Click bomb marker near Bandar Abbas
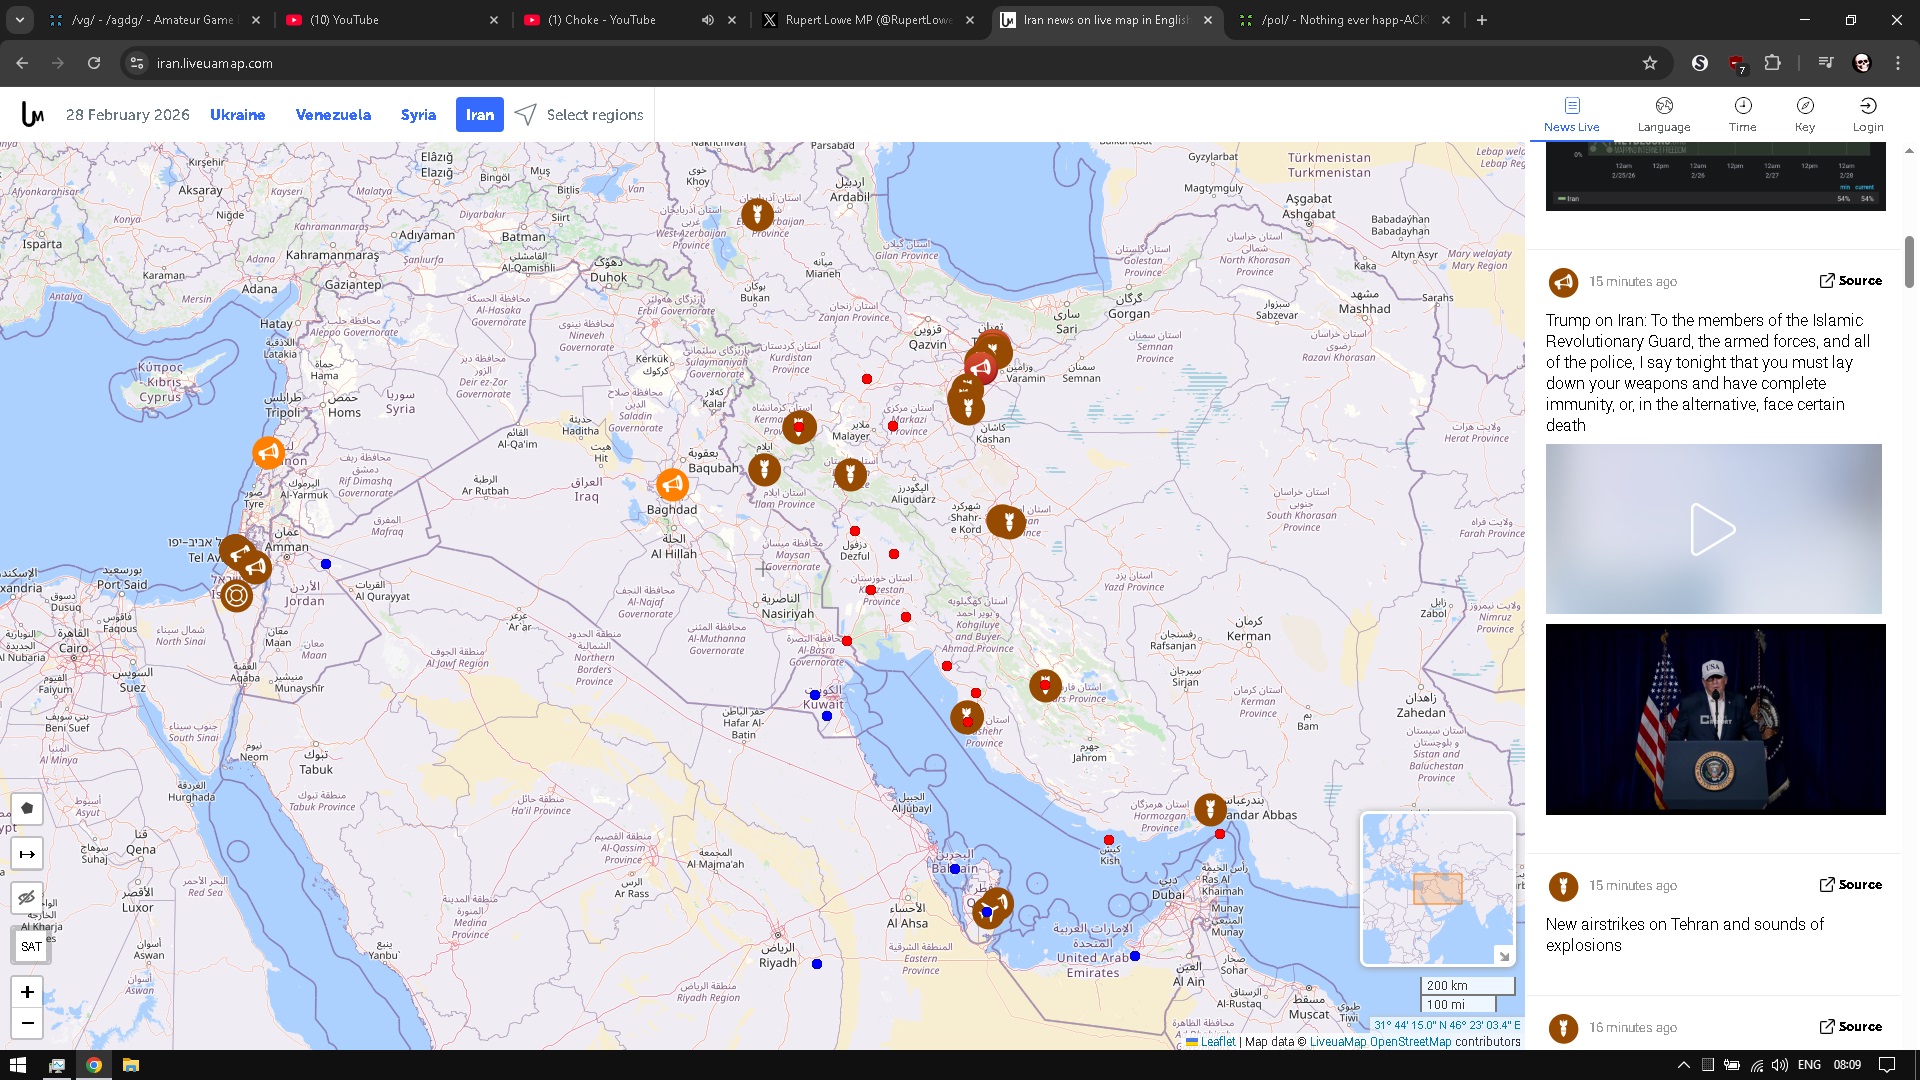Viewport: 1920px width, 1080px height. [1210, 808]
